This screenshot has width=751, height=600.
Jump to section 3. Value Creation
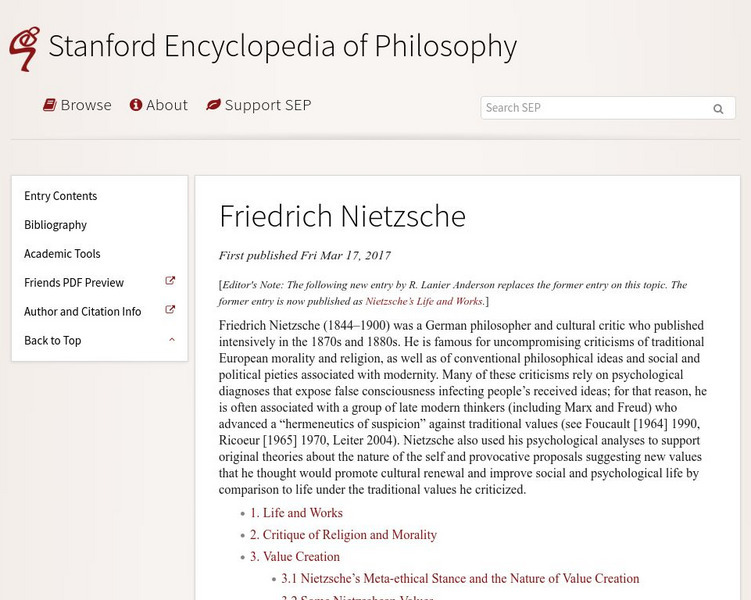(x=295, y=557)
